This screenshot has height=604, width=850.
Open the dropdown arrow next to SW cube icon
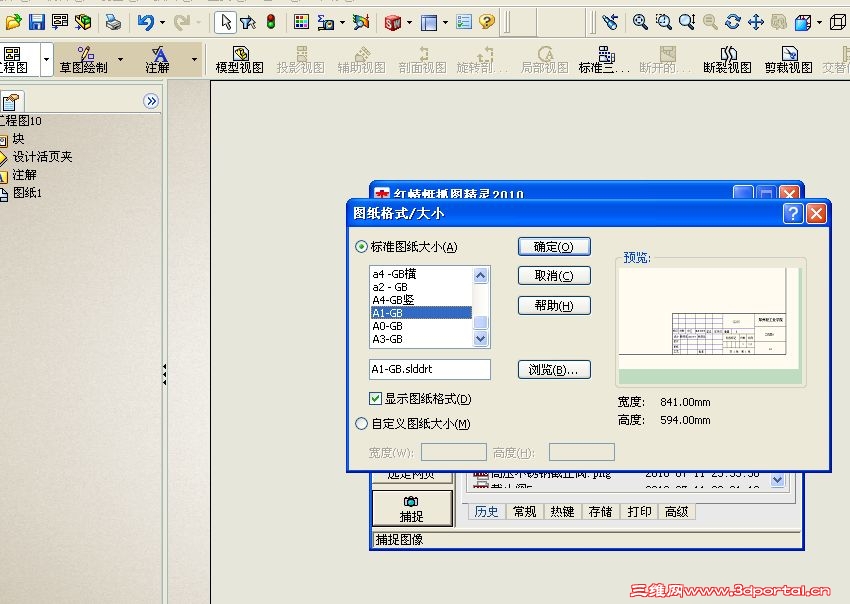click(409, 23)
